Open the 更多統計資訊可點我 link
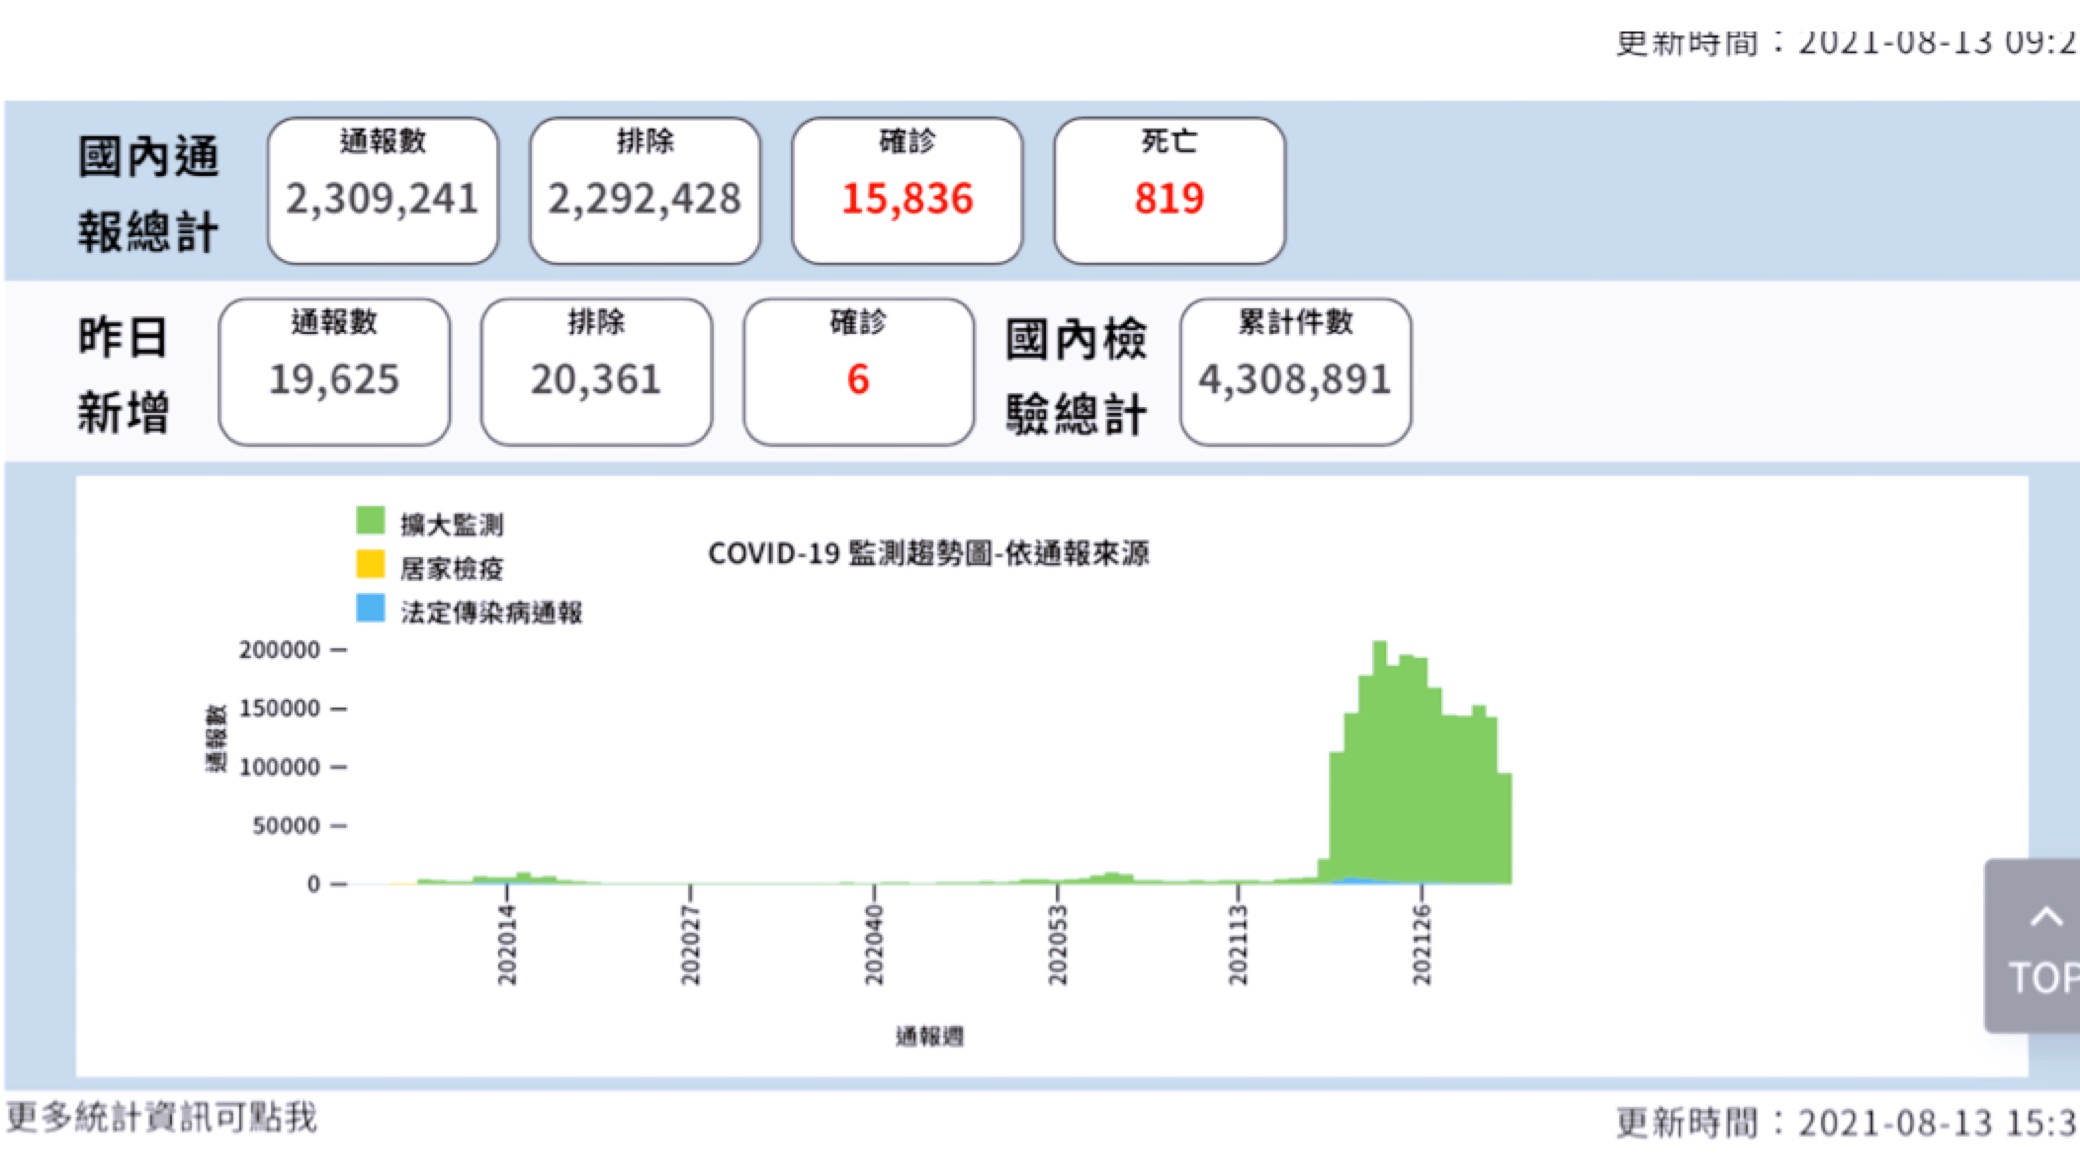This screenshot has height=1170, width=2080. pos(162,1117)
